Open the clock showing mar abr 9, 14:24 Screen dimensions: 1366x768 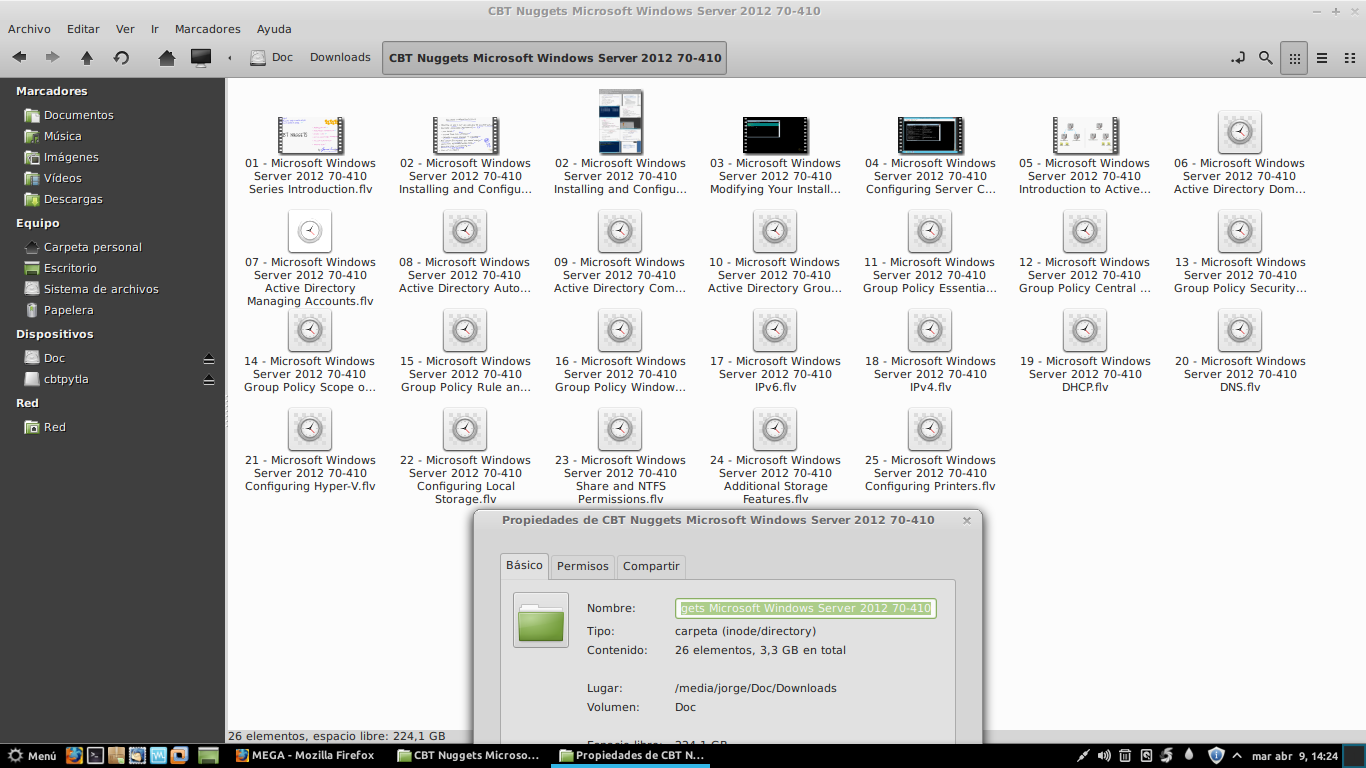click(1295, 756)
